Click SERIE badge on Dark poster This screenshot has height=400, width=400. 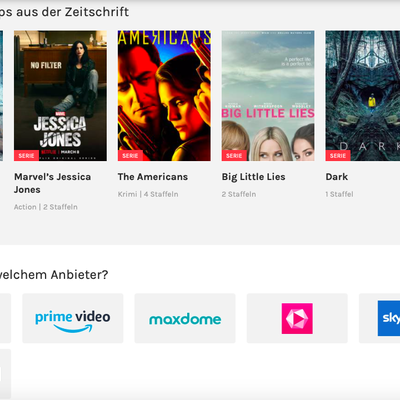pyautogui.click(x=338, y=156)
